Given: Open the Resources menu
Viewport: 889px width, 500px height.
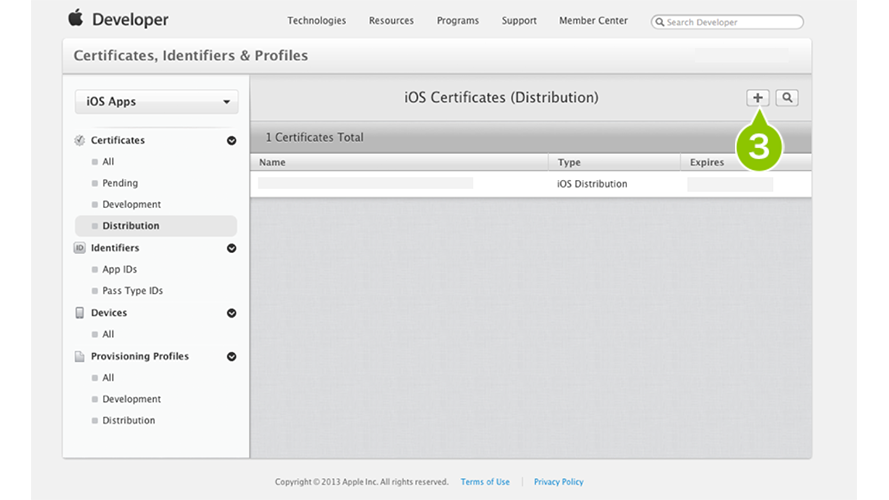Looking at the screenshot, I should pyautogui.click(x=391, y=20).
